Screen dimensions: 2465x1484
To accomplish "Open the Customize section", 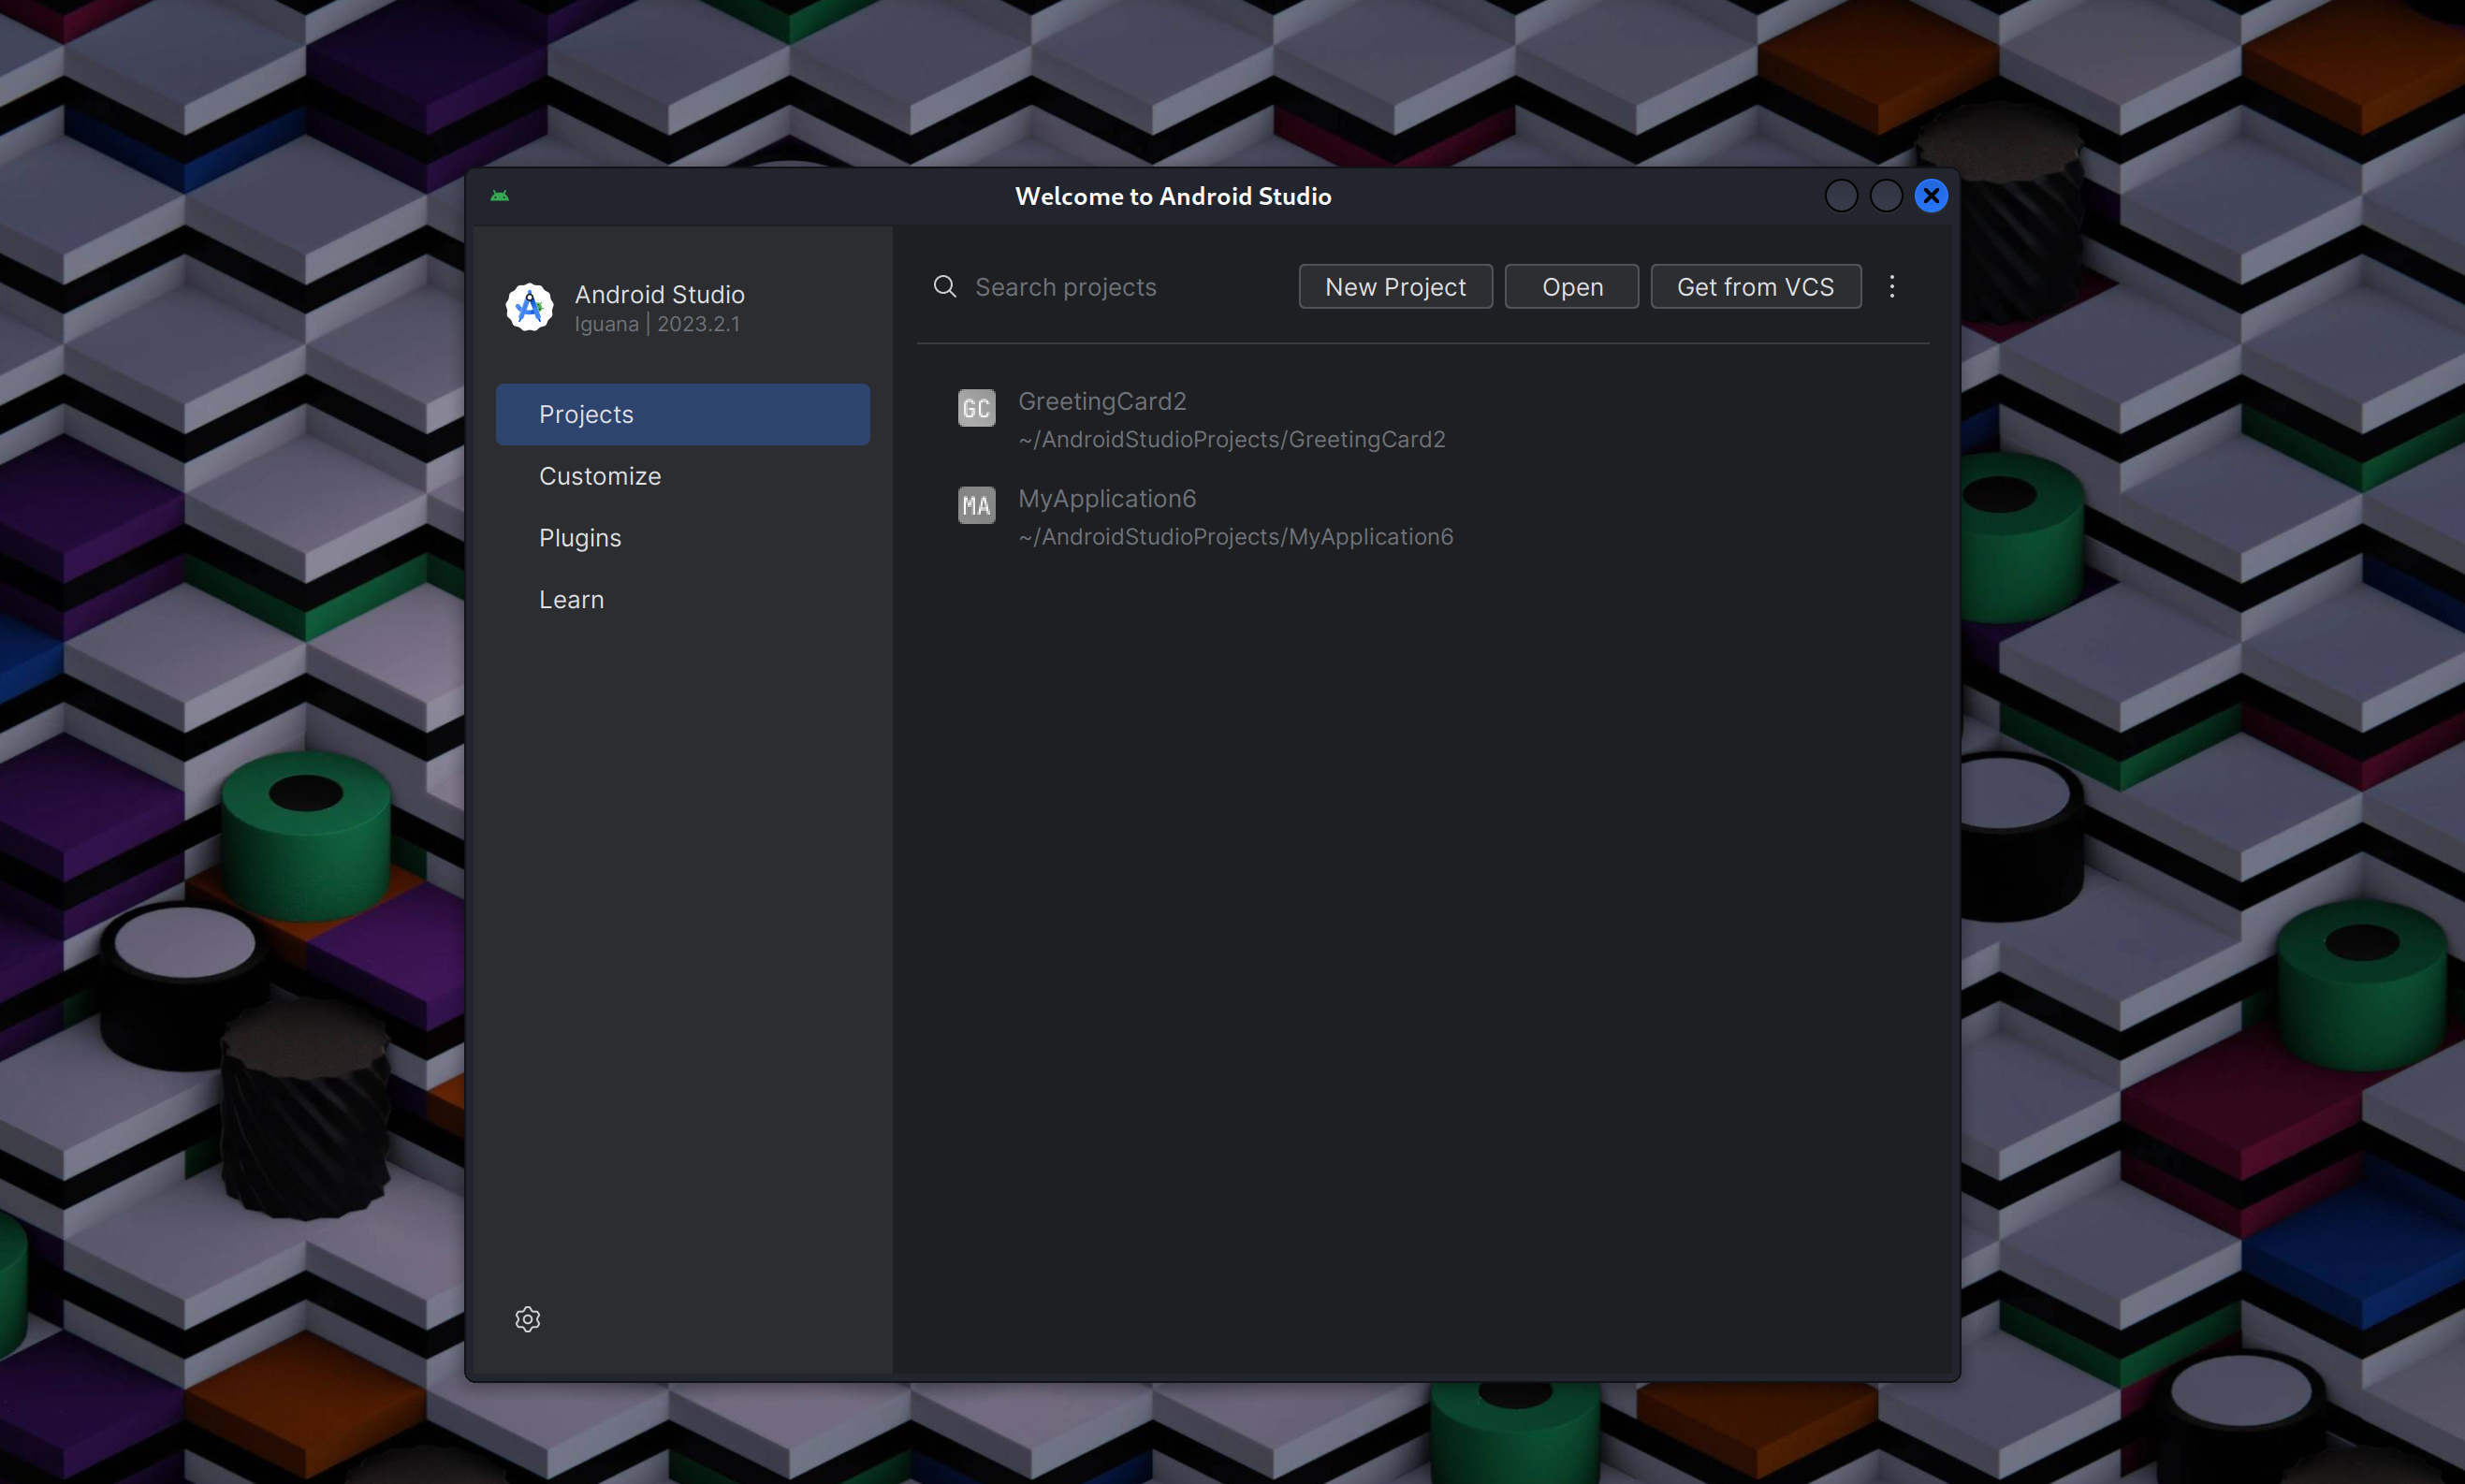I will coord(600,476).
